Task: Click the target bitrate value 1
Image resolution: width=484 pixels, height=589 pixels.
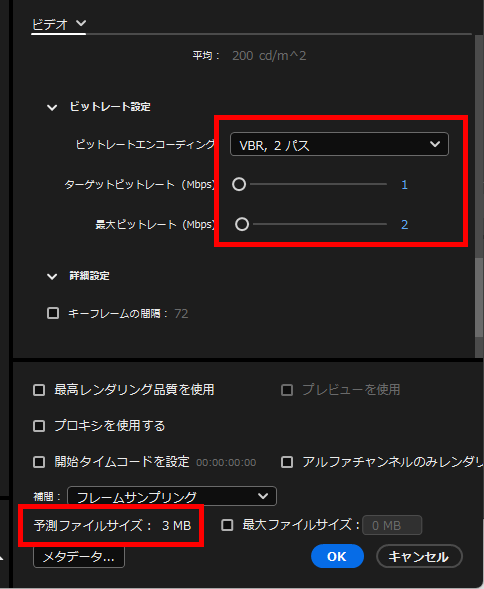Action: [x=404, y=185]
